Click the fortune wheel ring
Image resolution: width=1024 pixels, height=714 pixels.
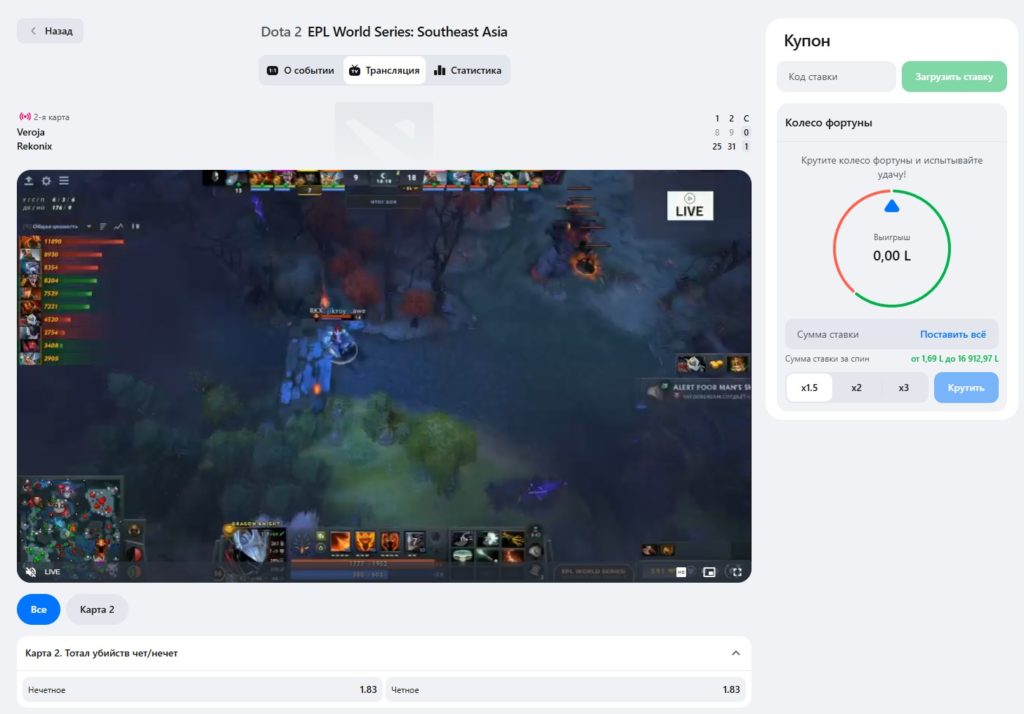pos(891,248)
